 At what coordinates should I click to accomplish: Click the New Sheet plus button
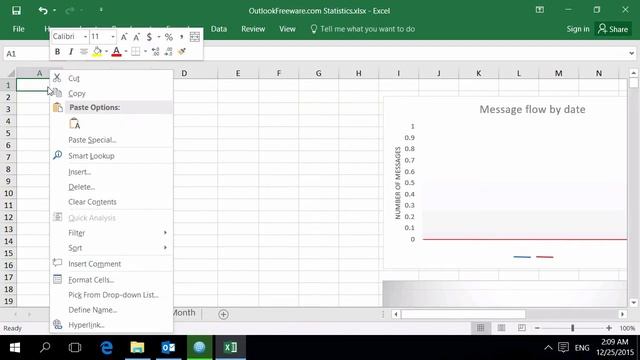pos(223,314)
